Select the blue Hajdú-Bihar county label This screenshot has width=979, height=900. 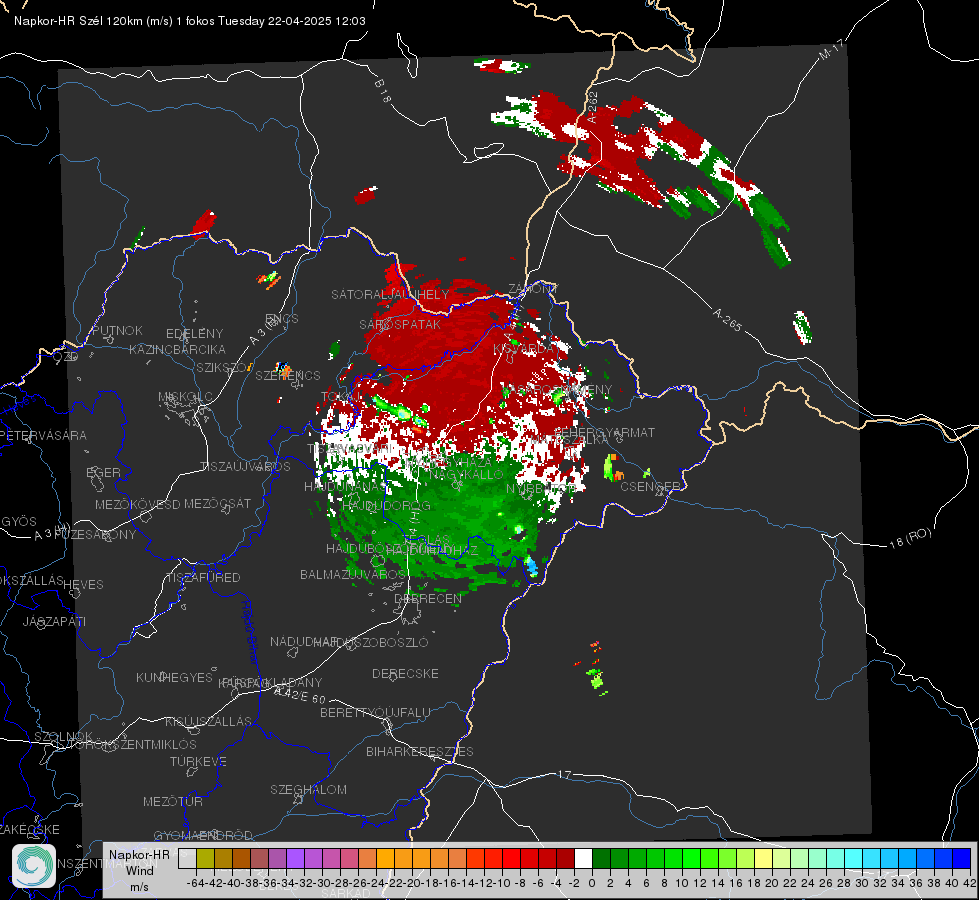(x=250, y=633)
